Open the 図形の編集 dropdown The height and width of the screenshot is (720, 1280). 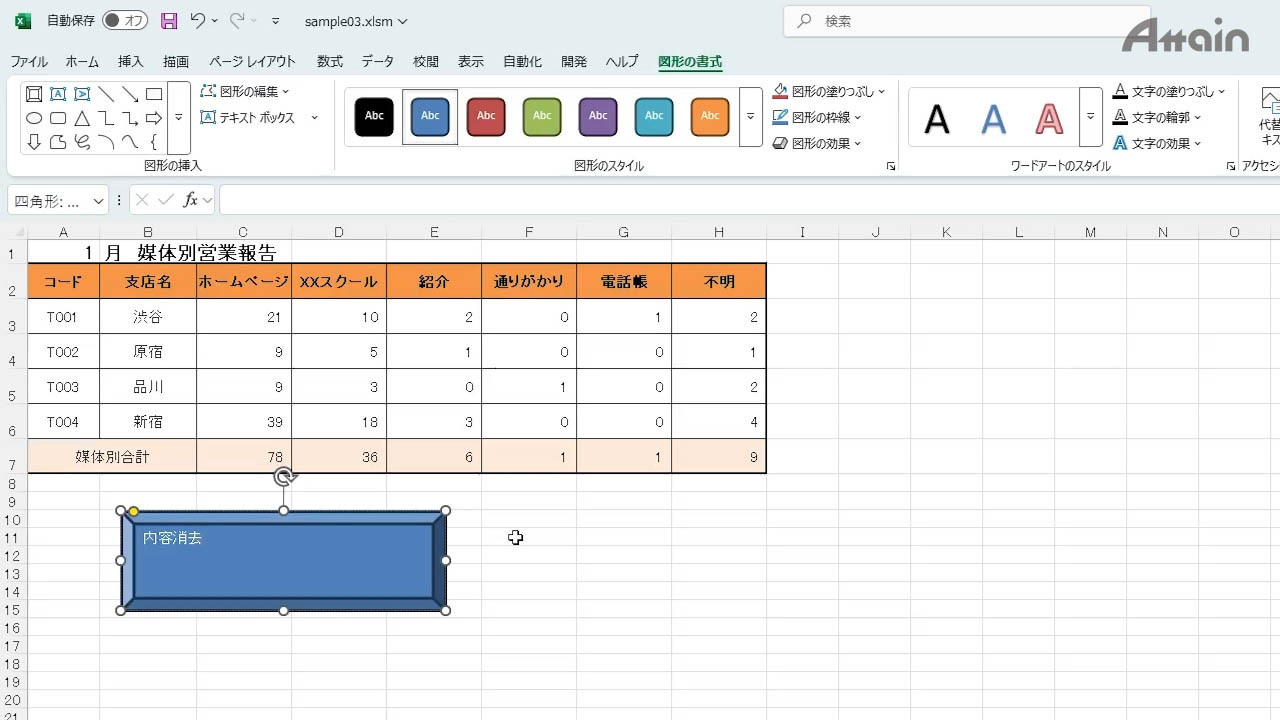tap(245, 91)
